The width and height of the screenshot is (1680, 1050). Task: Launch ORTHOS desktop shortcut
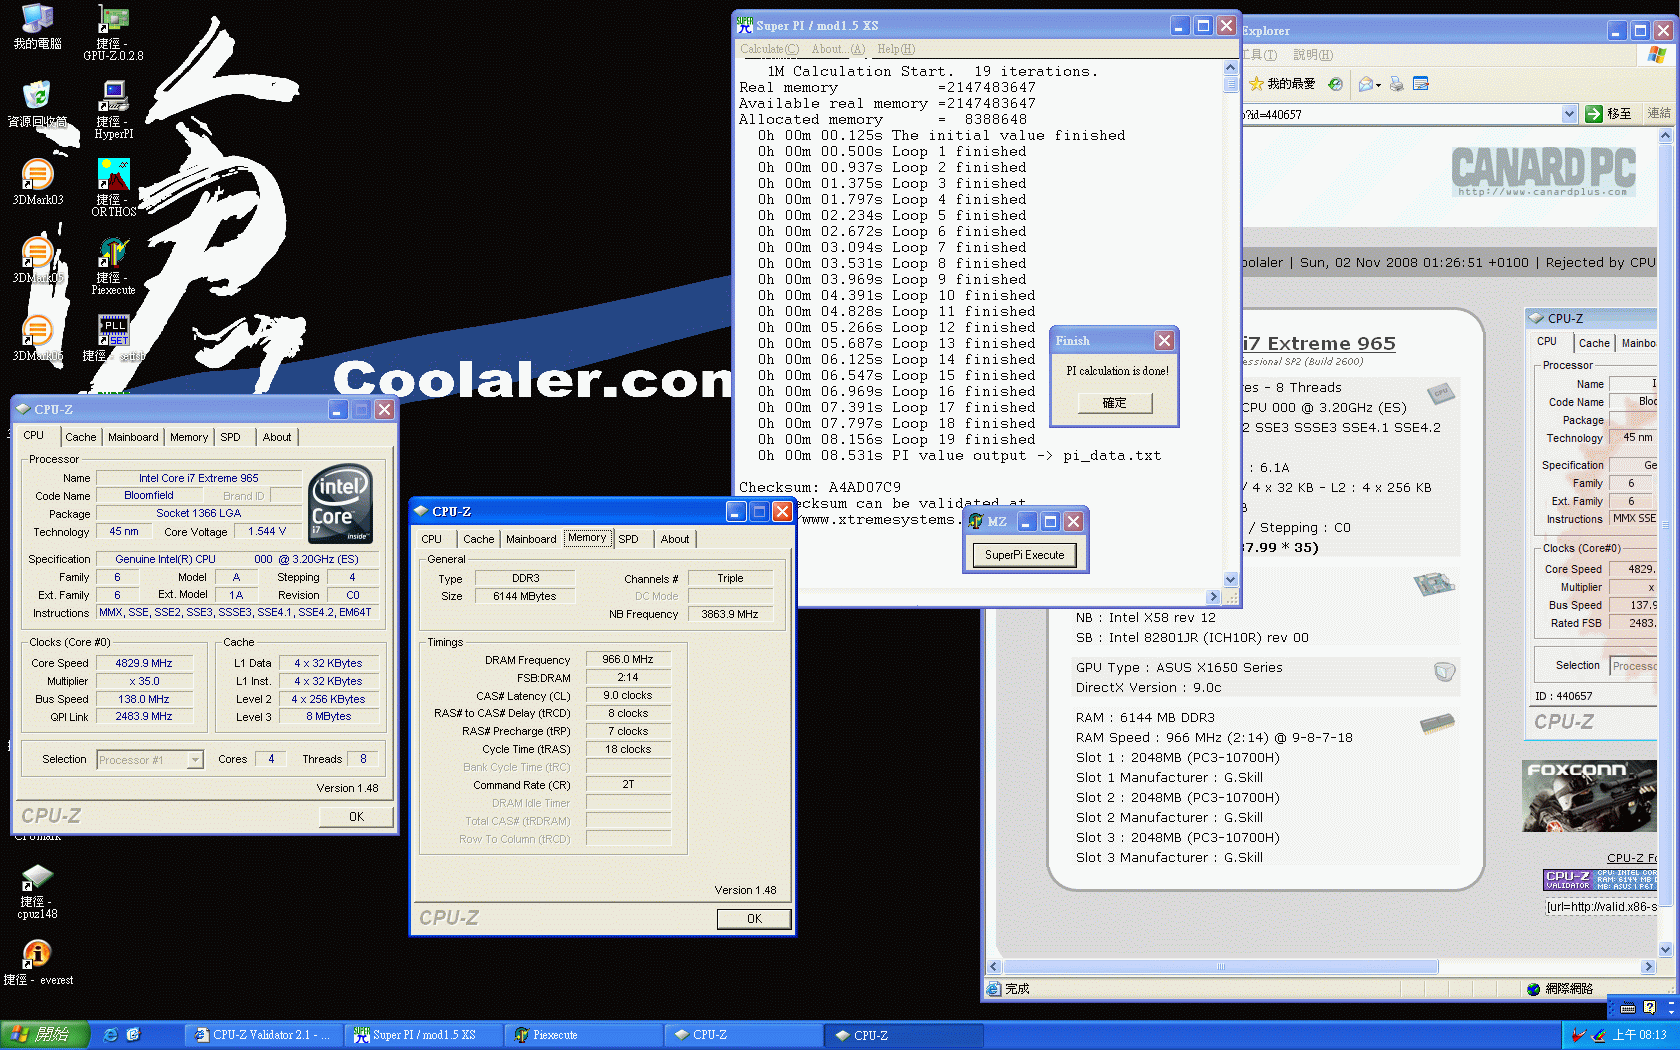coord(113,188)
